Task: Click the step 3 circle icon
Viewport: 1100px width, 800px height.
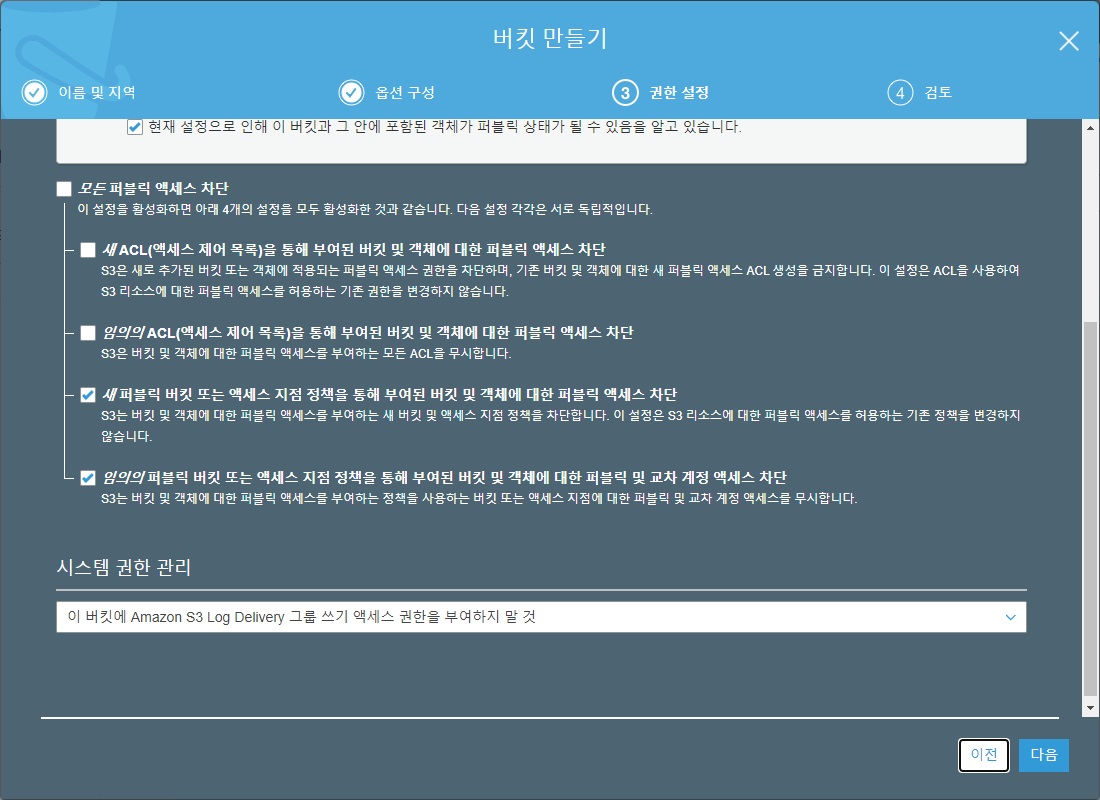Action: 624,93
